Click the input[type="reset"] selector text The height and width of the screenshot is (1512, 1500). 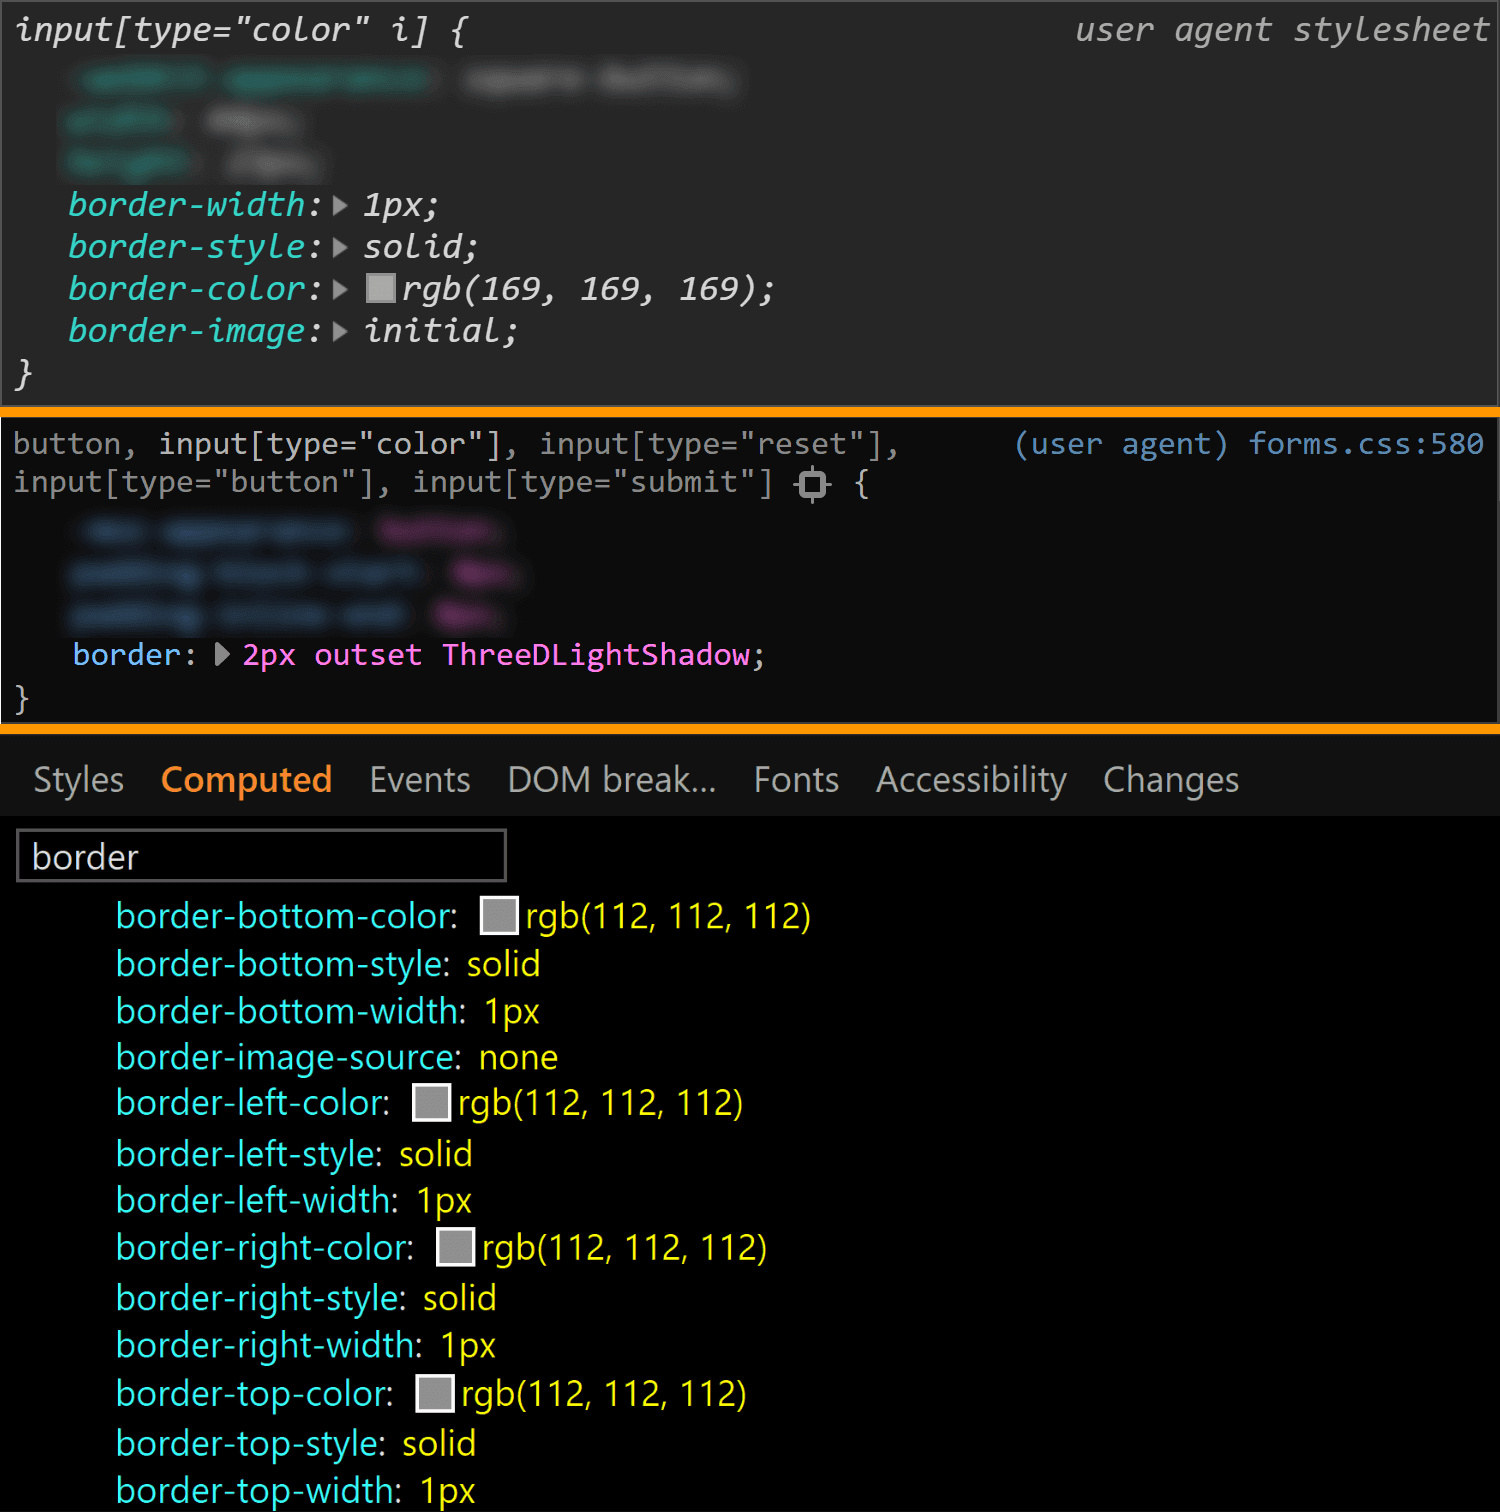(711, 444)
